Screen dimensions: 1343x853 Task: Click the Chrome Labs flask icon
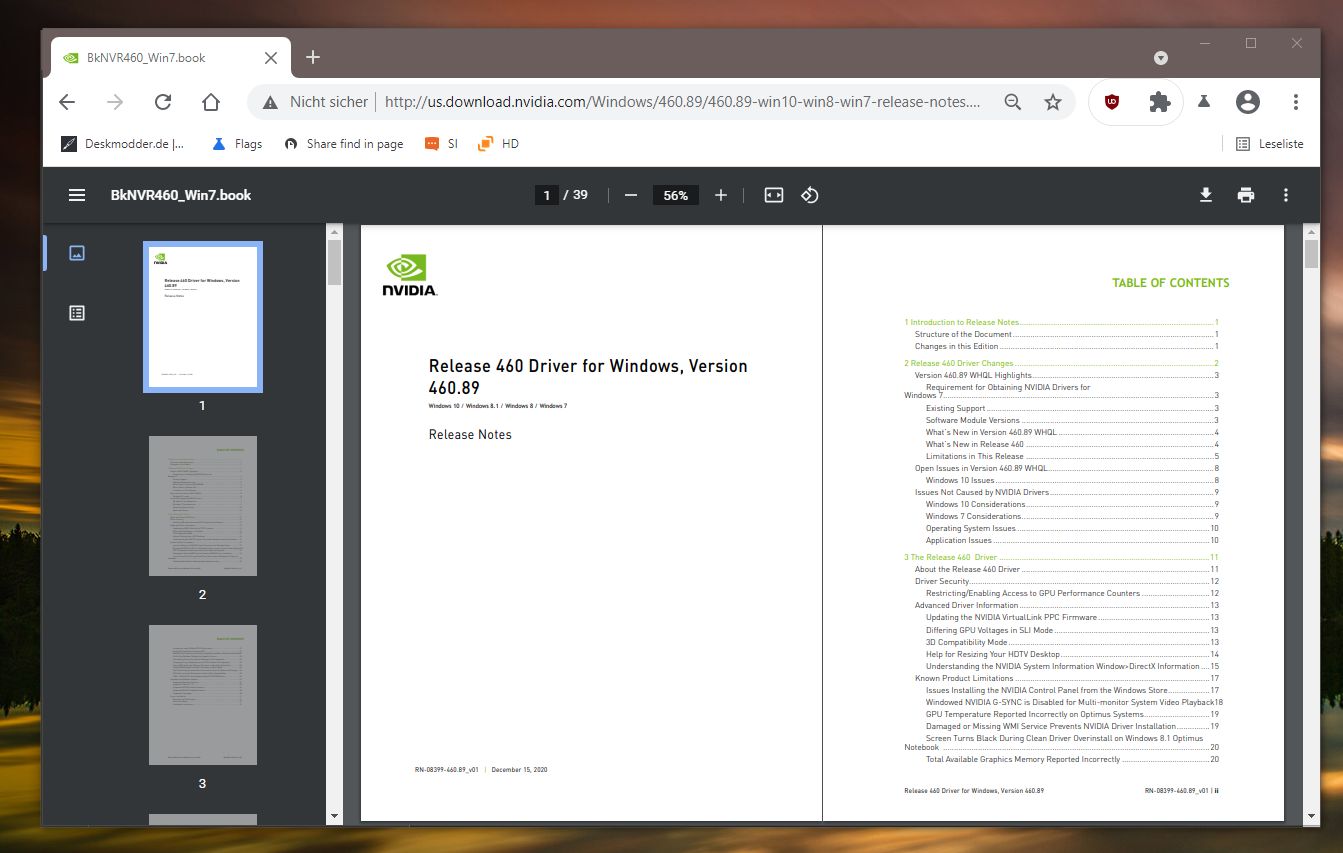tap(1204, 102)
